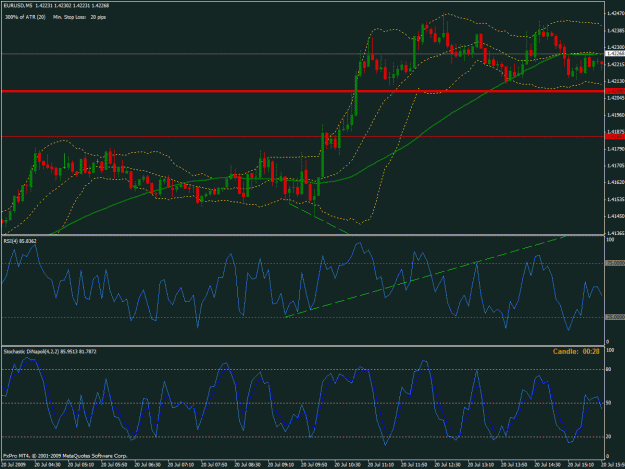Viewport: 625px width, 469px height.
Task: Click the "20 Jul 12:30" time axis label
Action: [x=448, y=465]
